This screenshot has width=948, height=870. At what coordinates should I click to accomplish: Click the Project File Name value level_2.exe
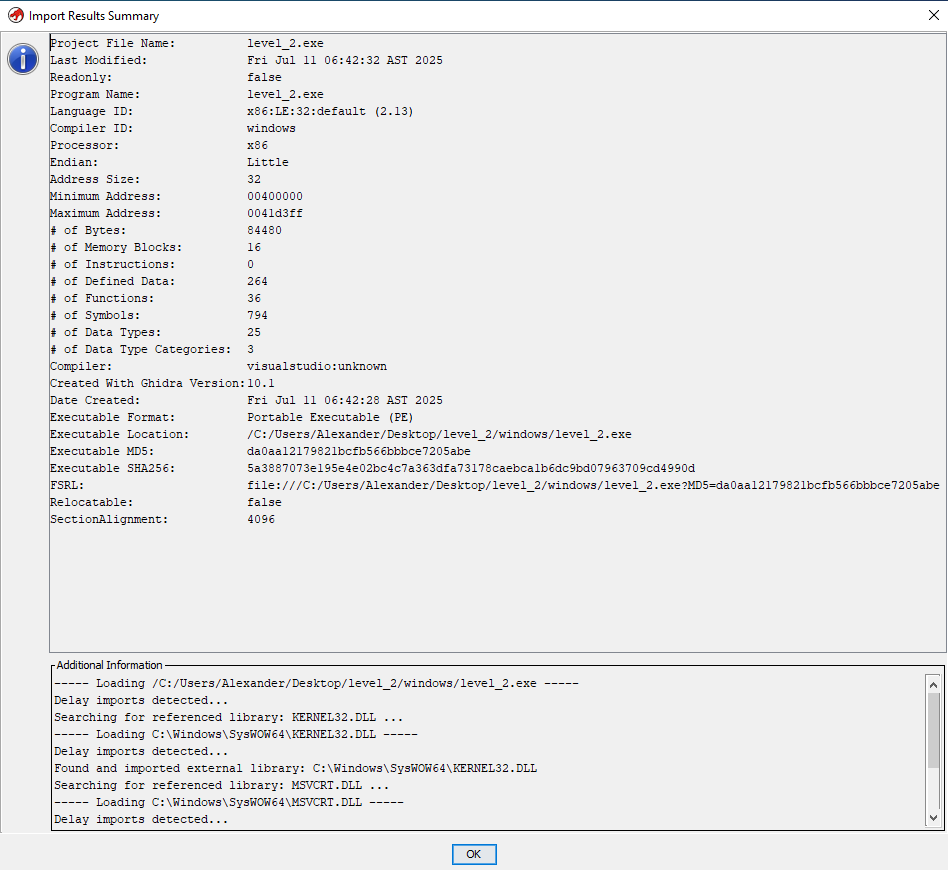coord(285,43)
